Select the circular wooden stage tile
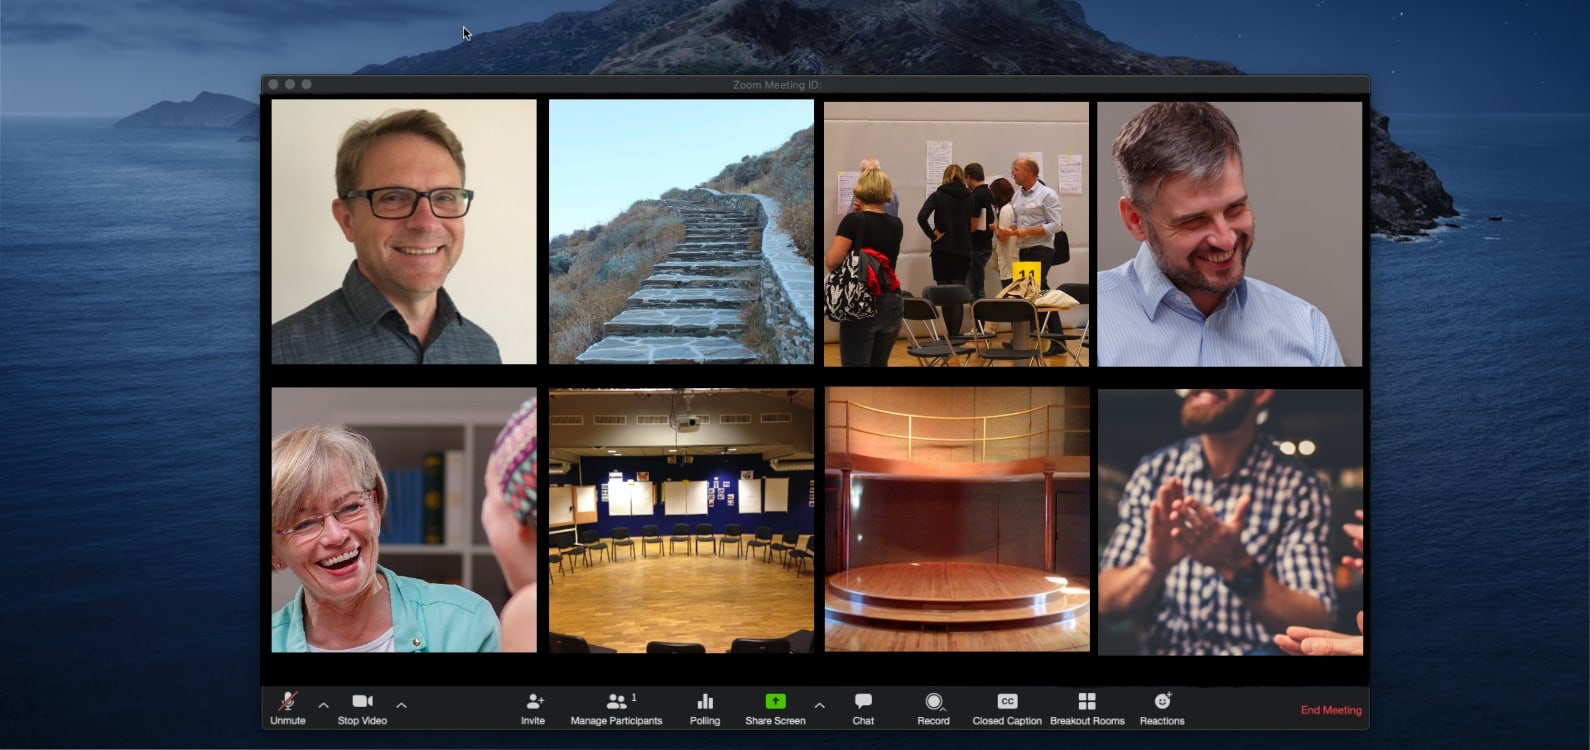The height and width of the screenshot is (750, 1590). [x=957, y=520]
